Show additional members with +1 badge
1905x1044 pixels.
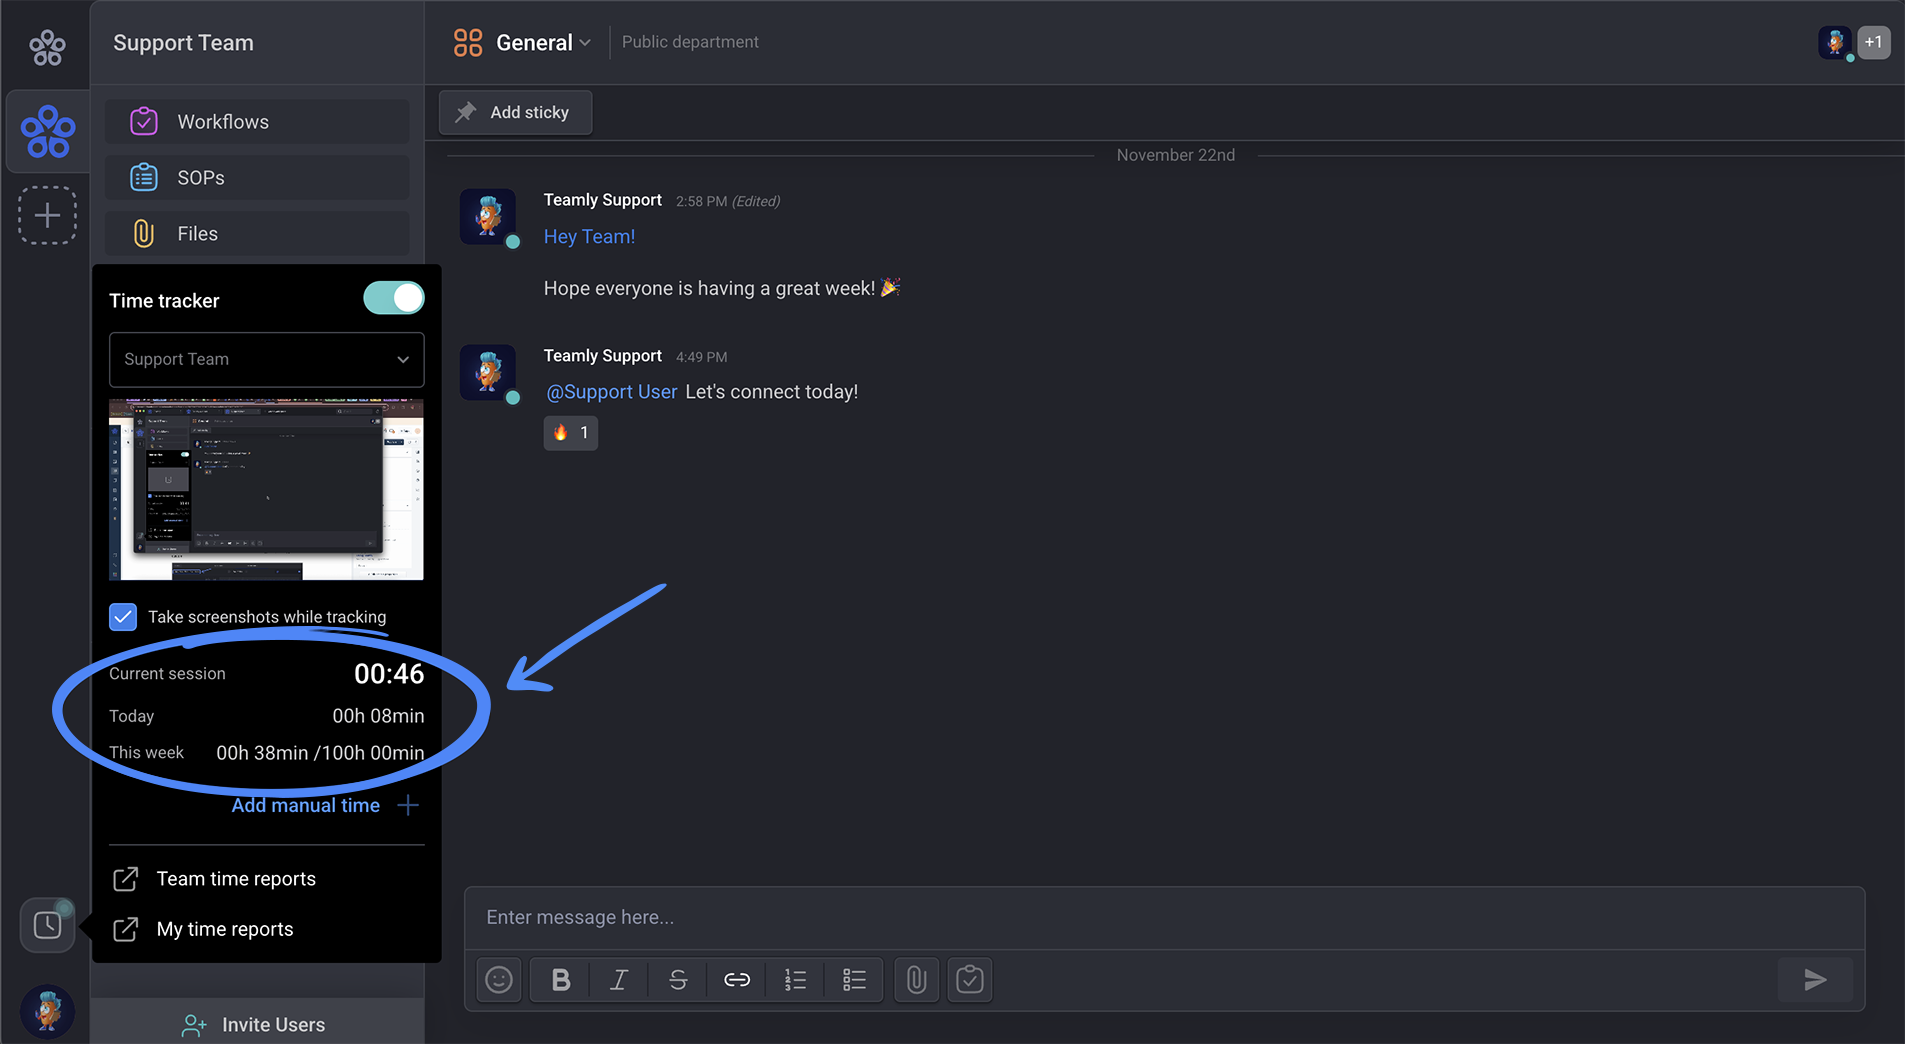point(1874,42)
